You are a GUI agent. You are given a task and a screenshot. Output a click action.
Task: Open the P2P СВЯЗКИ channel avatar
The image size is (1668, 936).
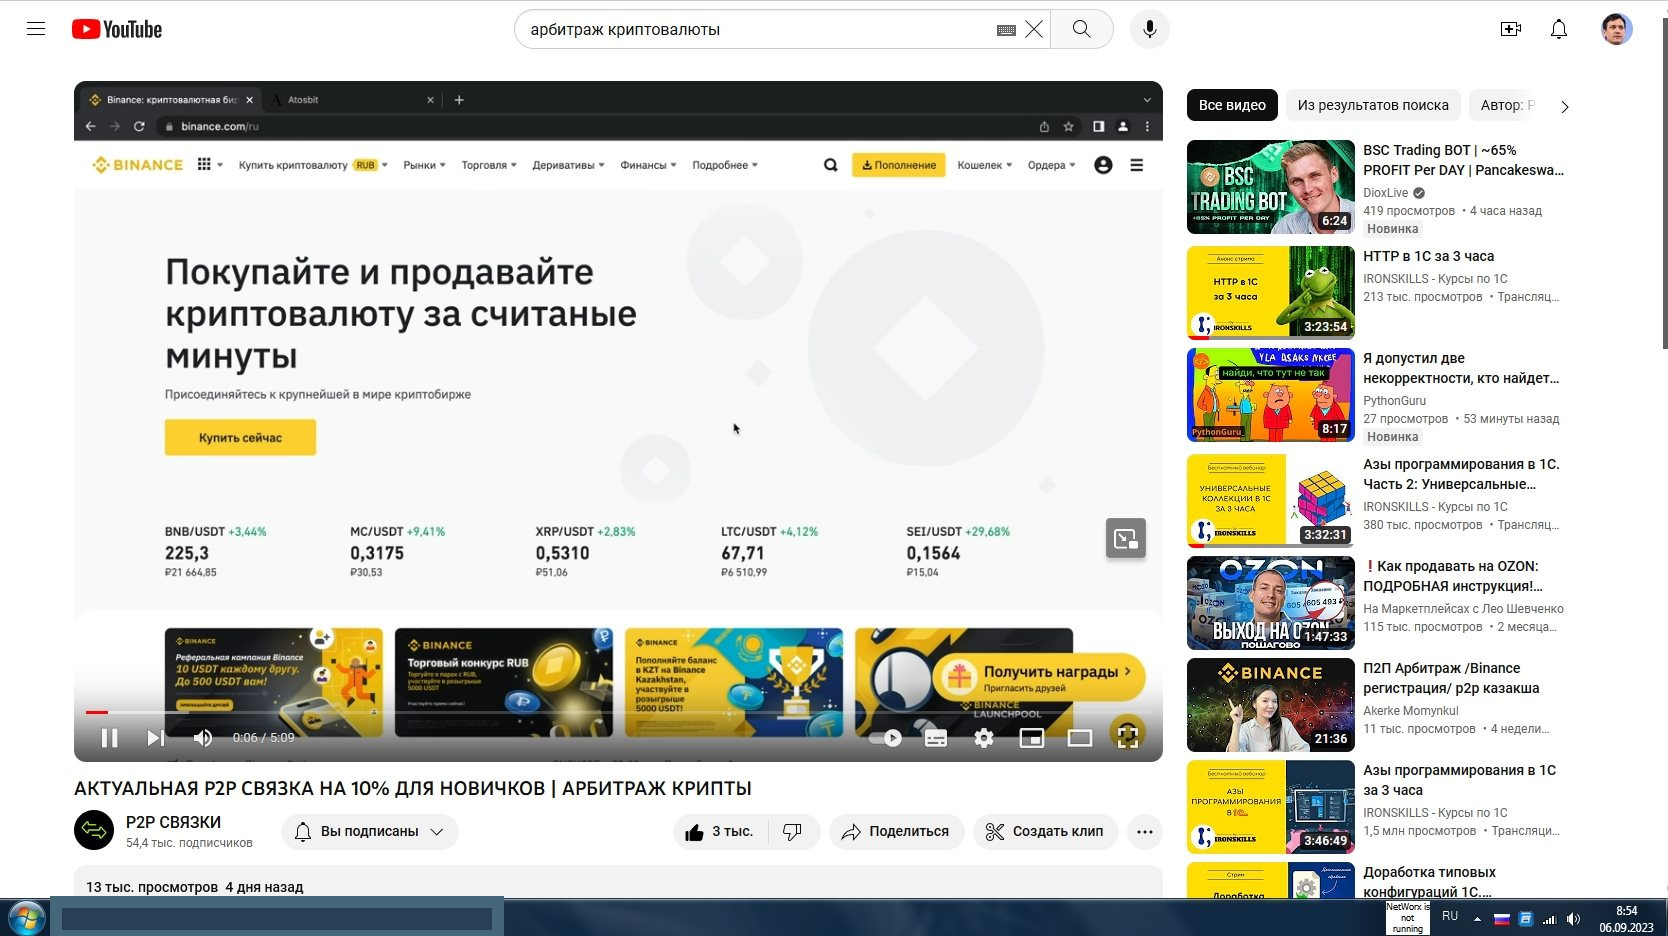click(94, 830)
